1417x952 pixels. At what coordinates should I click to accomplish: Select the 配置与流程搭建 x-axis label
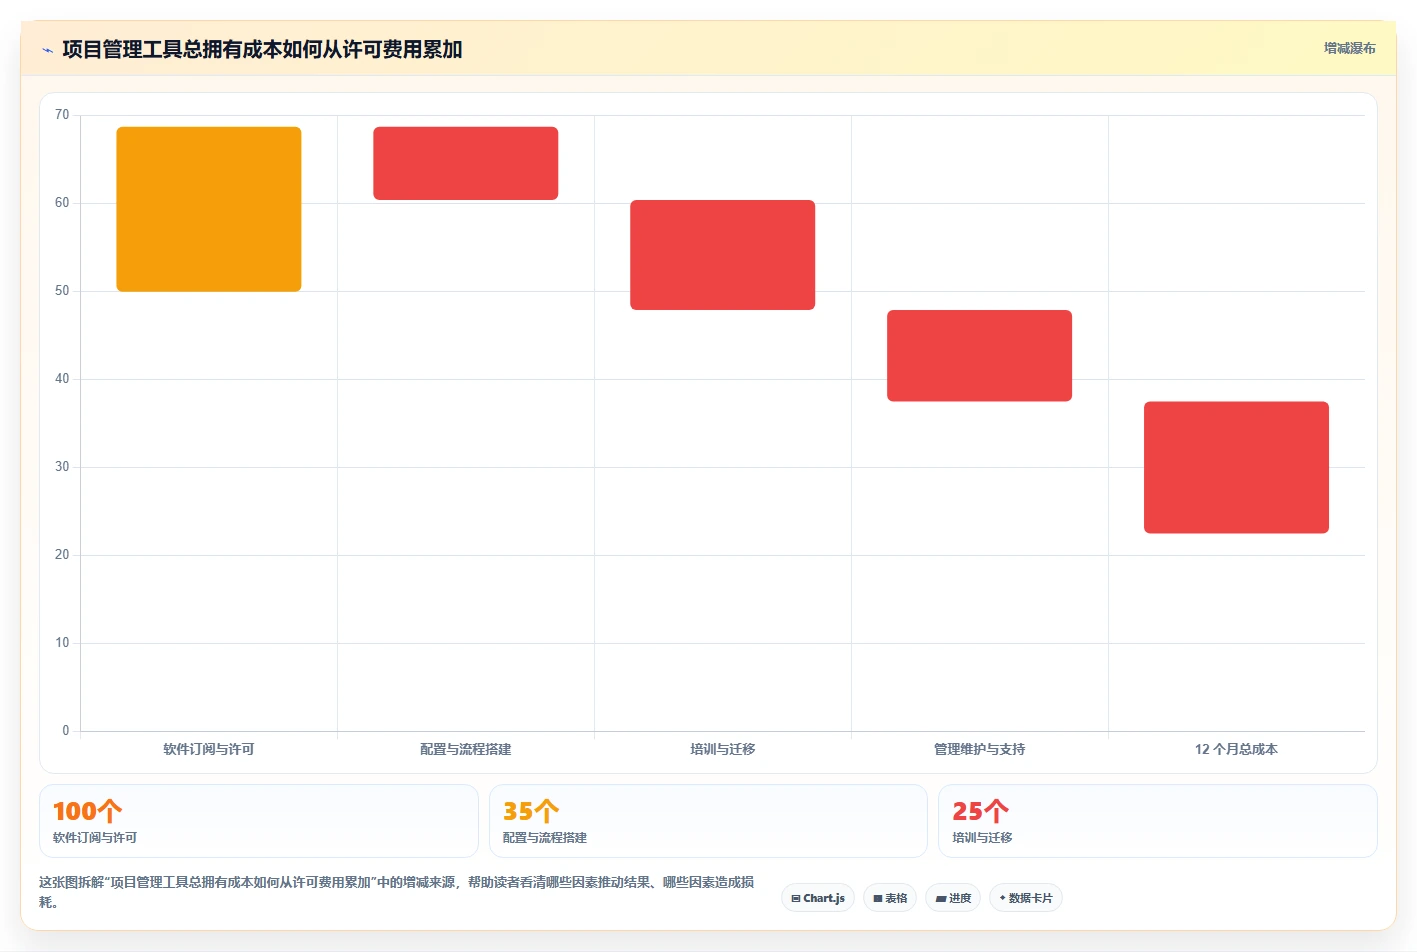466,749
